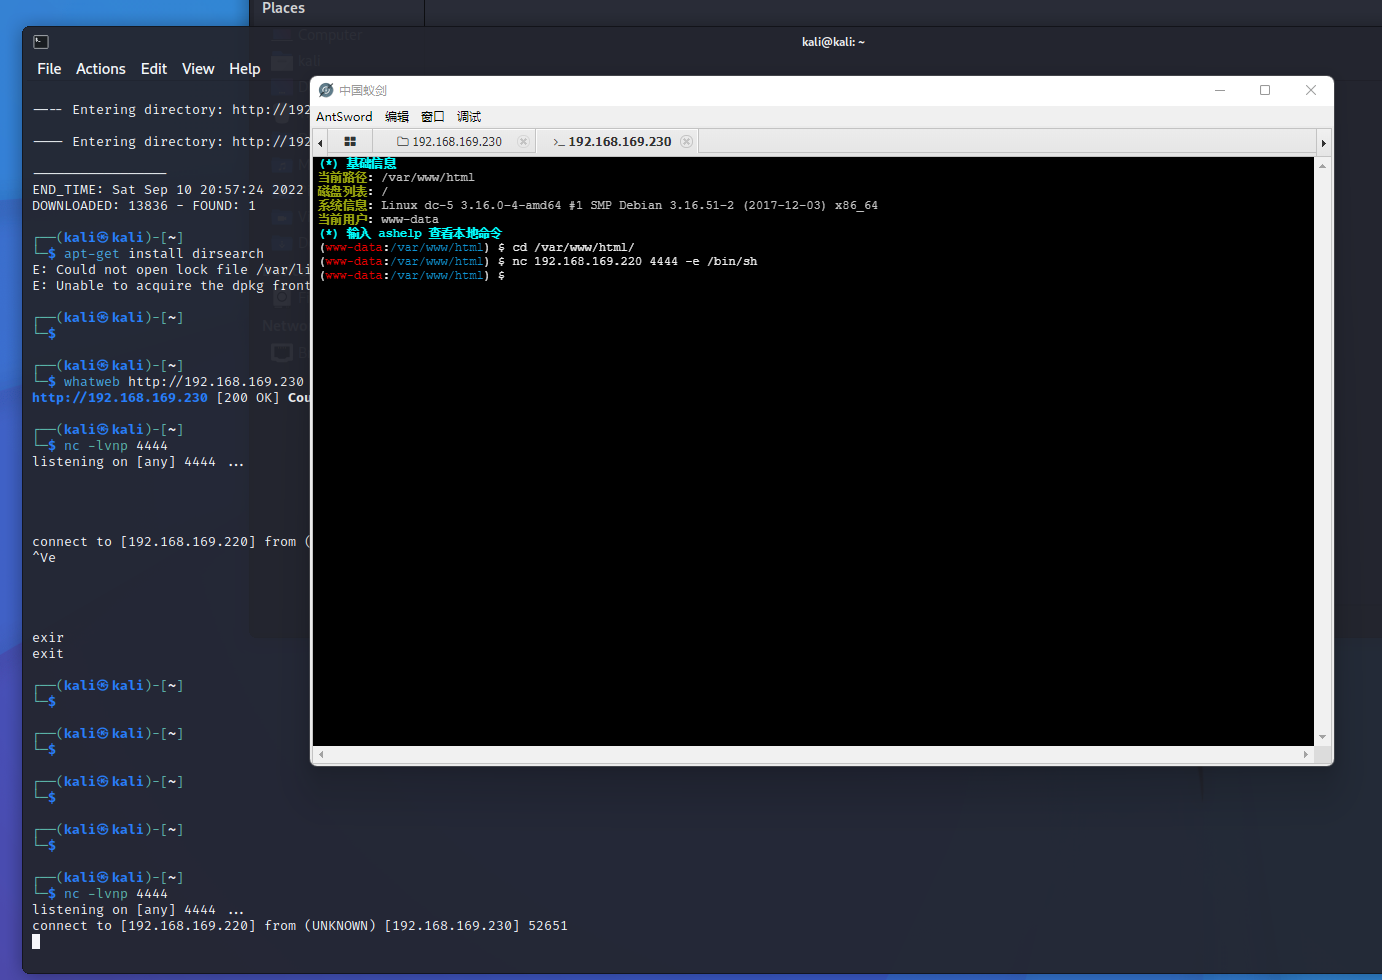This screenshot has height=980, width=1382.
Task: Open the 窗口 menu in AntSword
Action: pyautogui.click(x=433, y=117)
